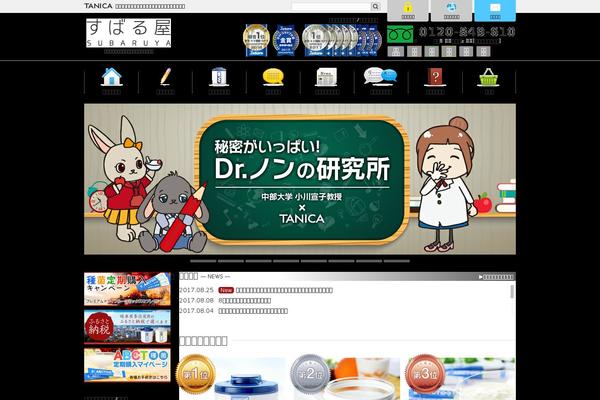Screen dimensions: 600x400
Task: Select the last carousel slide indicator
Action: [397, 261]
